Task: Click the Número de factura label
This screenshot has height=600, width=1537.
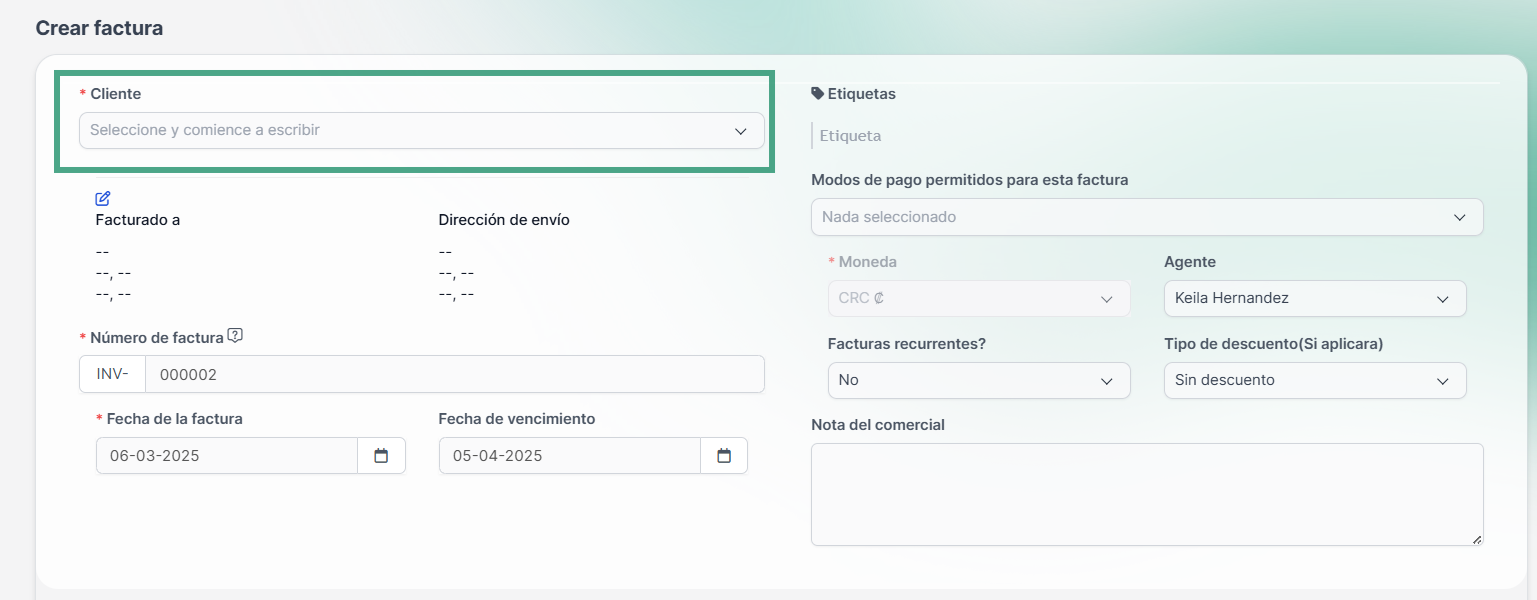Action: [157, 338]
